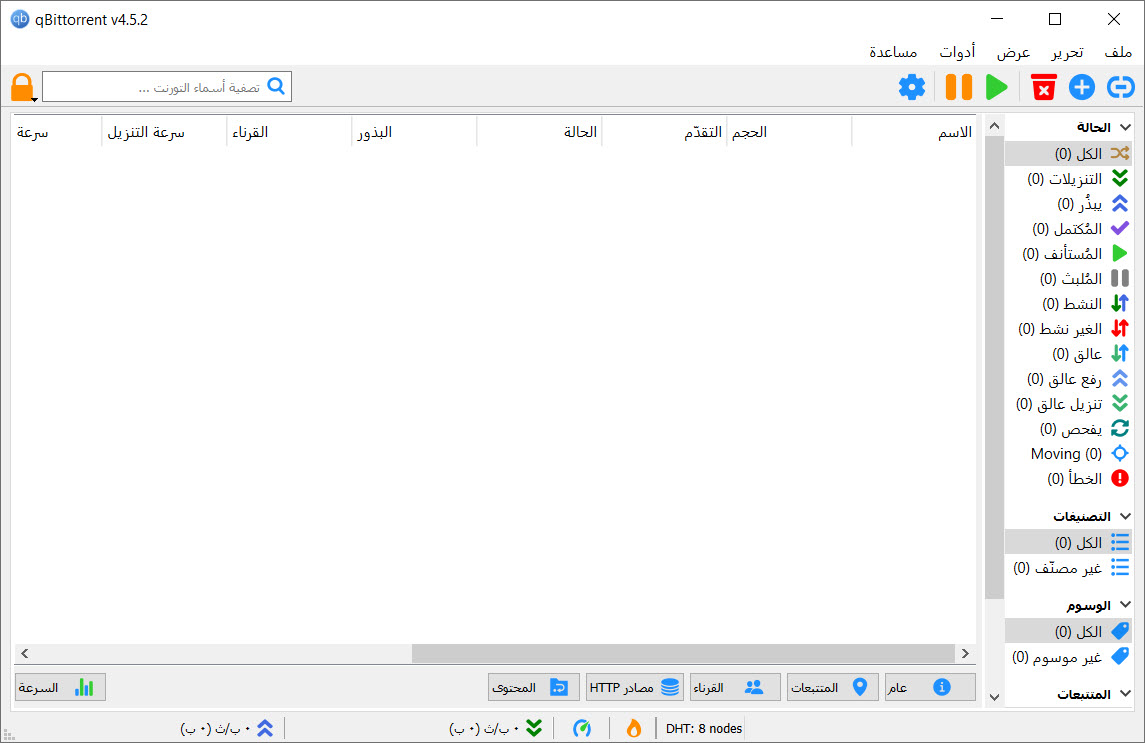The image size is (1145, 743).
Task: Open the القرناء peers tab button
Action: pos(733,687)
